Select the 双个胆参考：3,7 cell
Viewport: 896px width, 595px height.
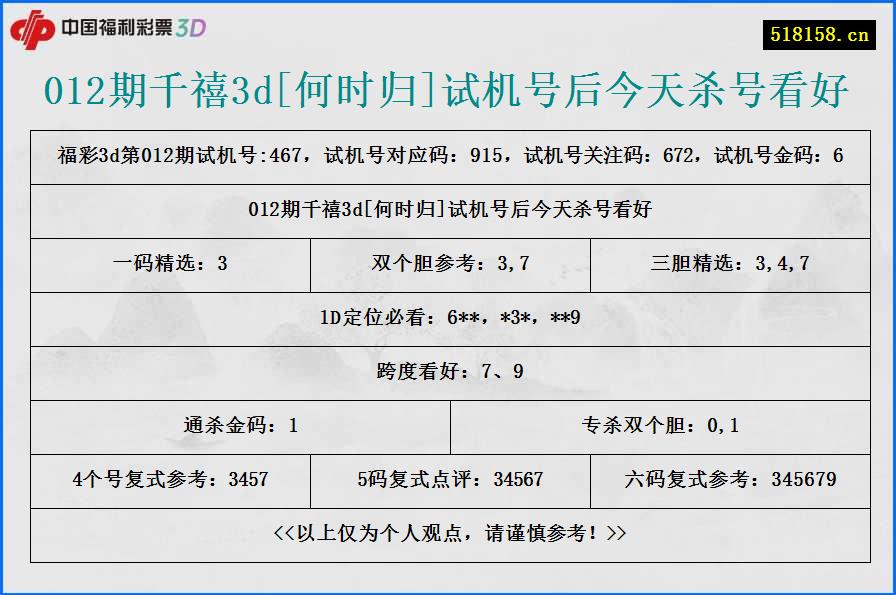[x=448, y=265]
